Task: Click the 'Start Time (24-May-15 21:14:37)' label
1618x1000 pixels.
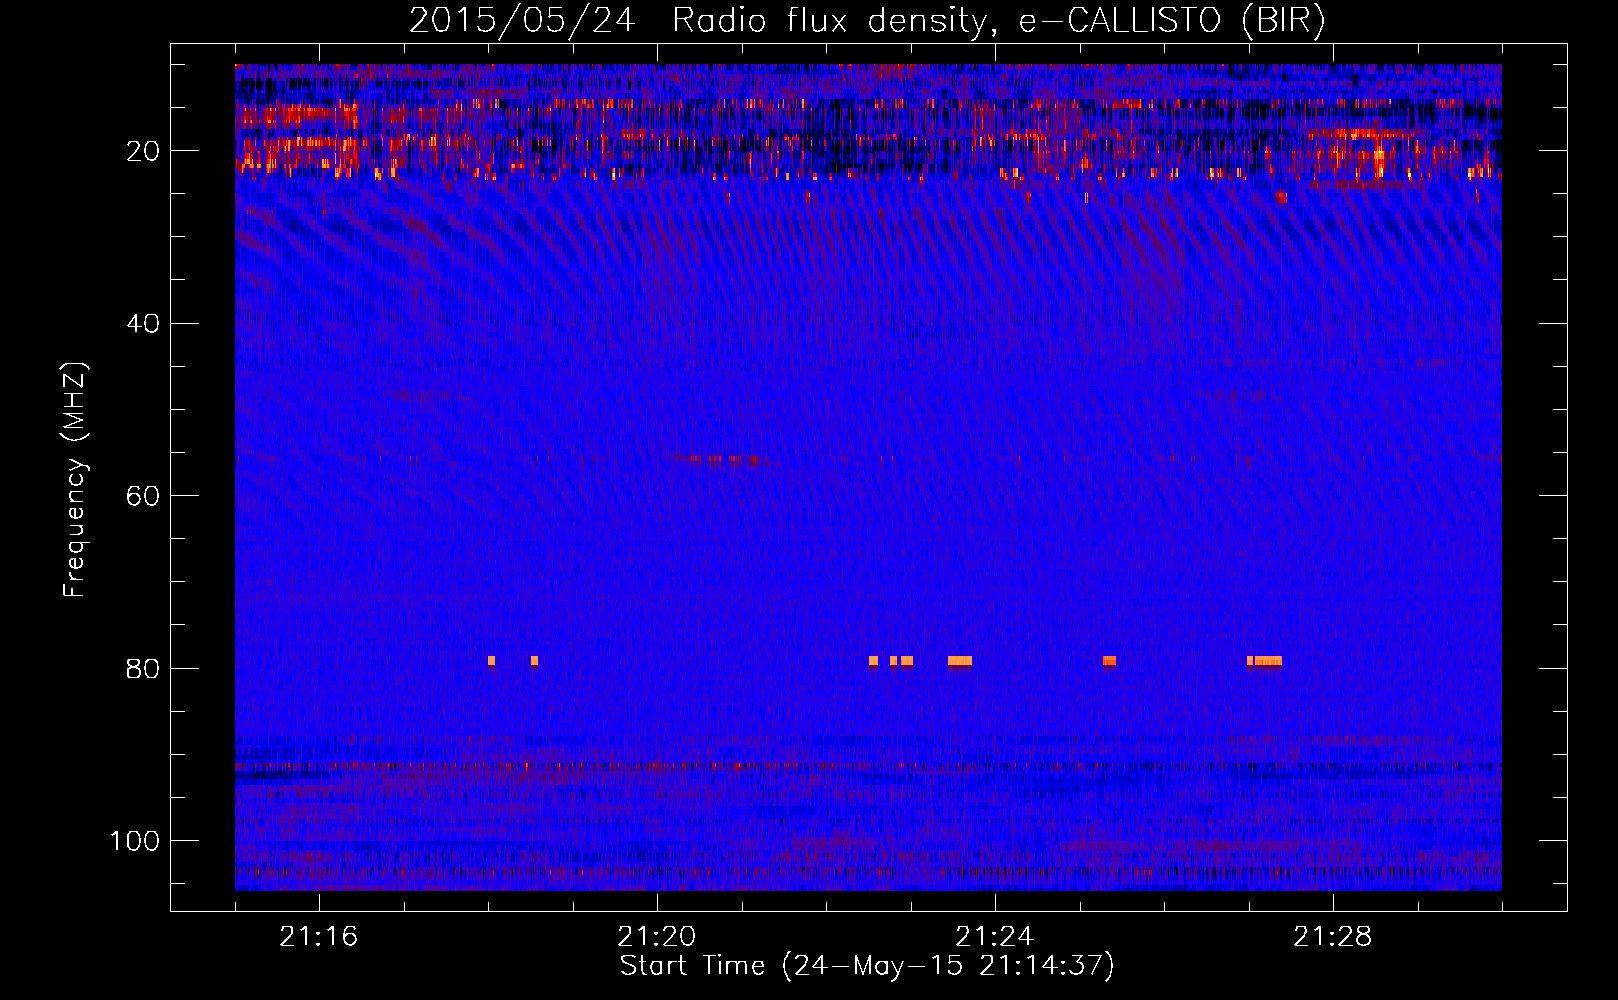Action: coord(867,966)
